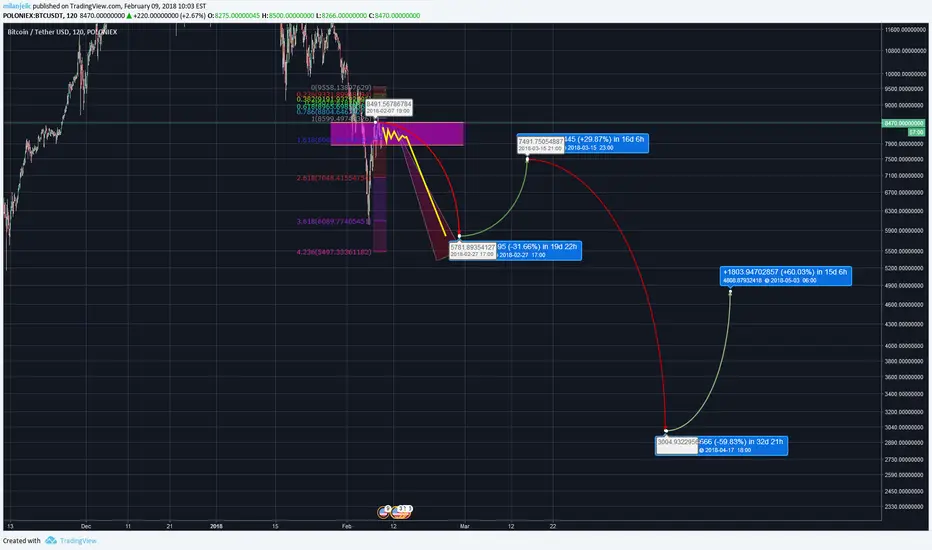The height and width of the screenshot is (550, 932).
Task: Click the 3.618 Fibonacci level label
Action: click(x=333, y=221)
